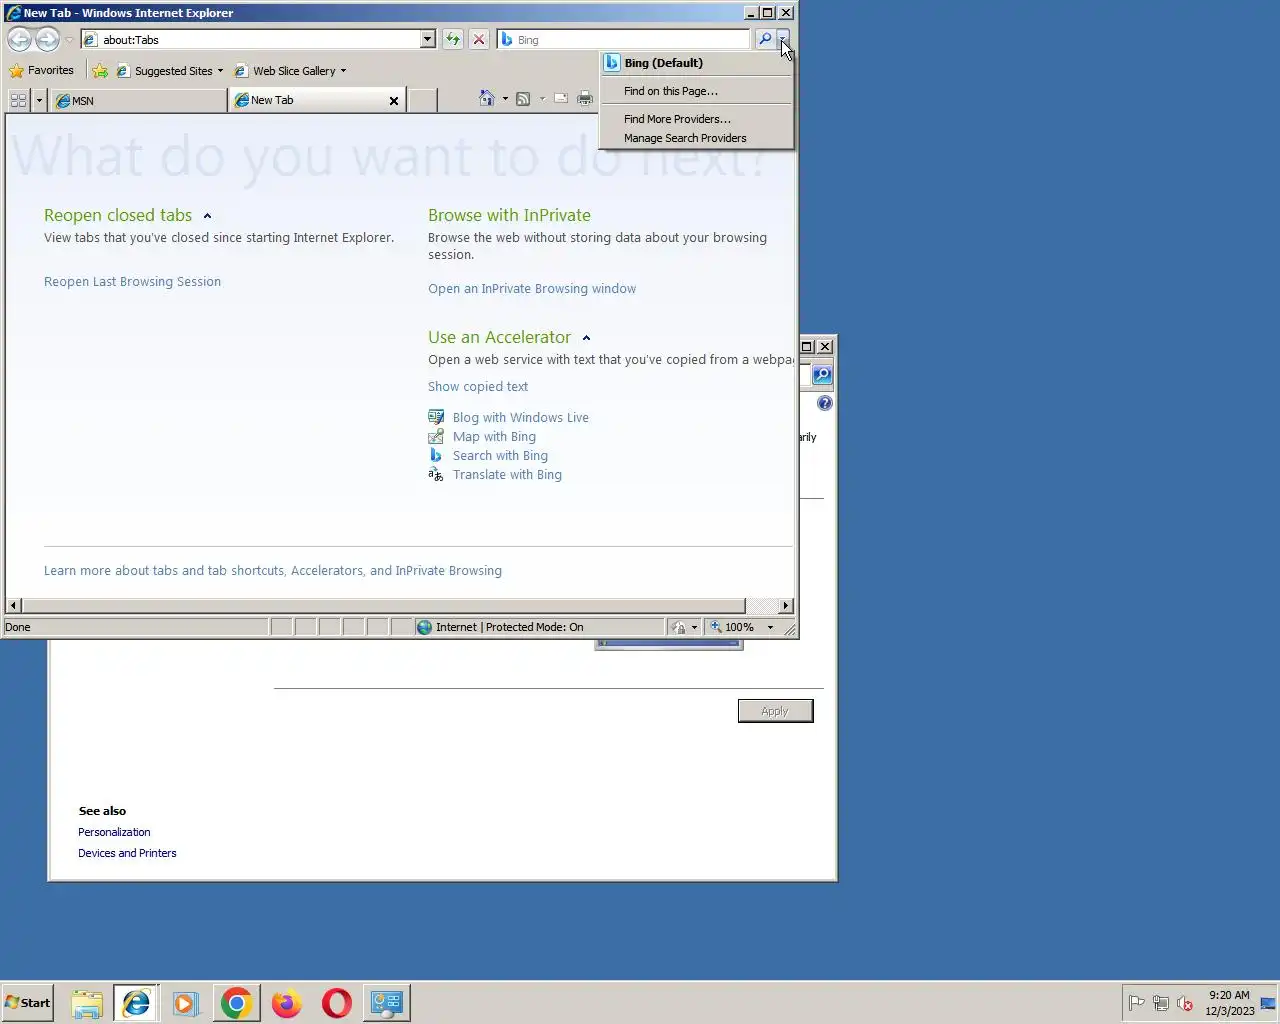This screenshot has width=1280, height=1024.
Task: Click the about:Tabs address bar field
Action: pyautogui.click(x=250, y=40)
